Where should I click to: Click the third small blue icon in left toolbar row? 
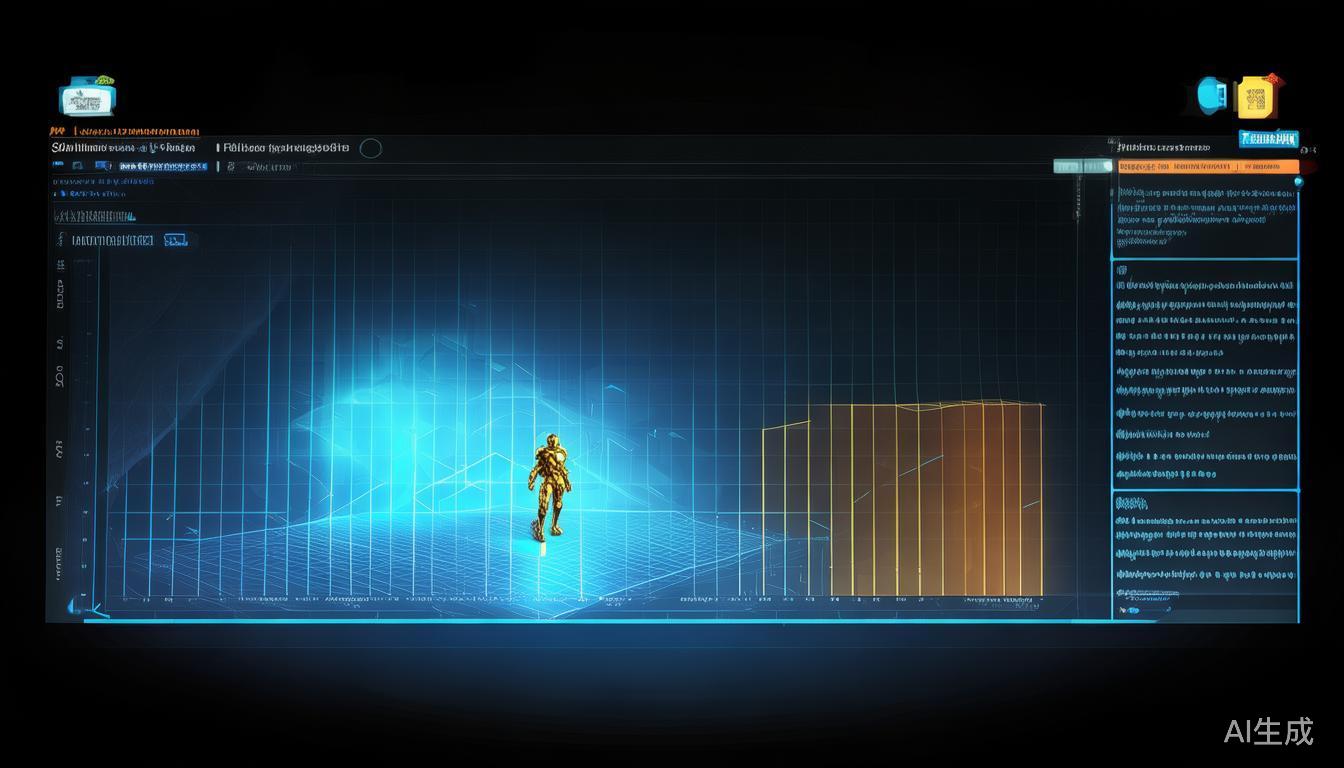point(102,166)
